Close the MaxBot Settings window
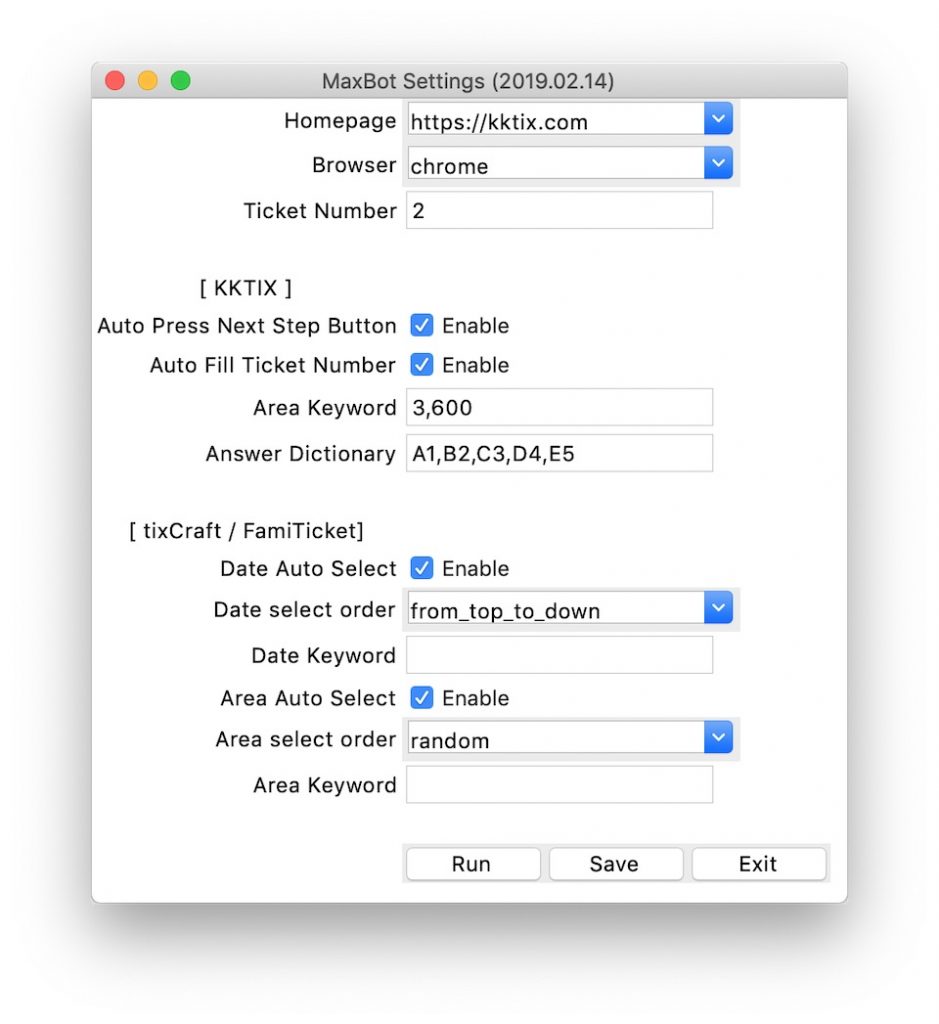 coord(115,80)
